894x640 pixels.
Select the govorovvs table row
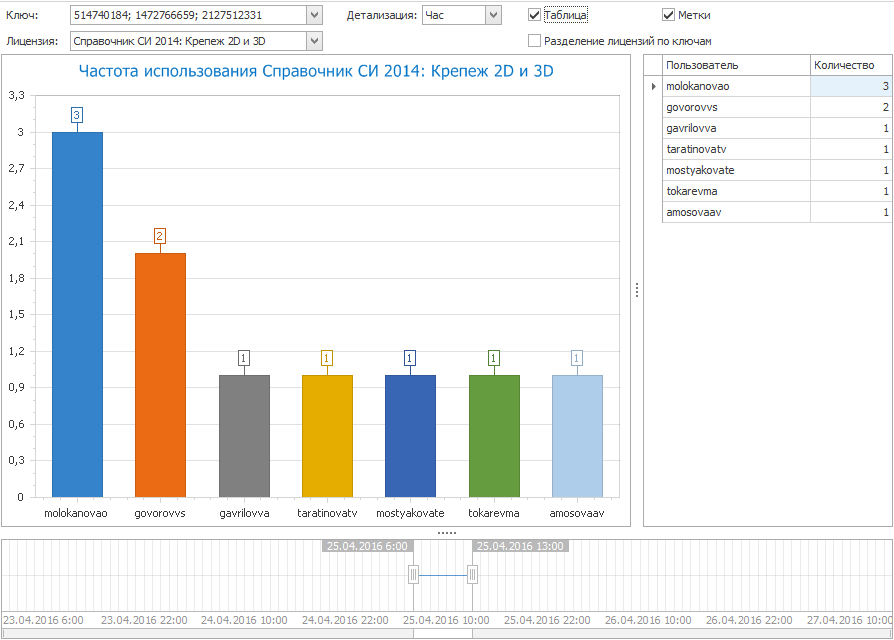pyautogui.click(x=735, y=108)
